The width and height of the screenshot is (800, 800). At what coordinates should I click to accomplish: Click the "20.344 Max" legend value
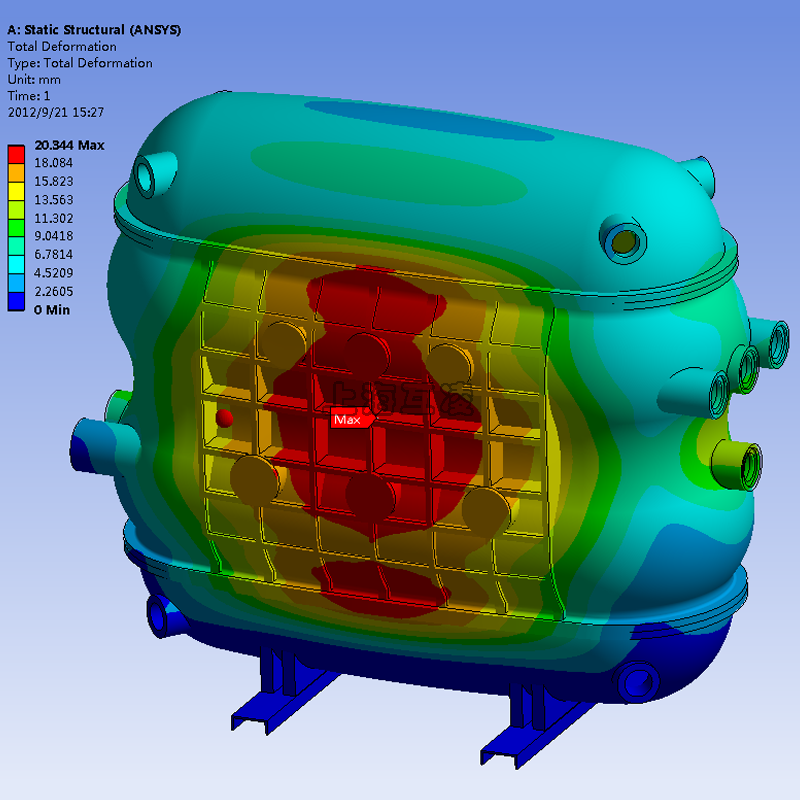69,145
